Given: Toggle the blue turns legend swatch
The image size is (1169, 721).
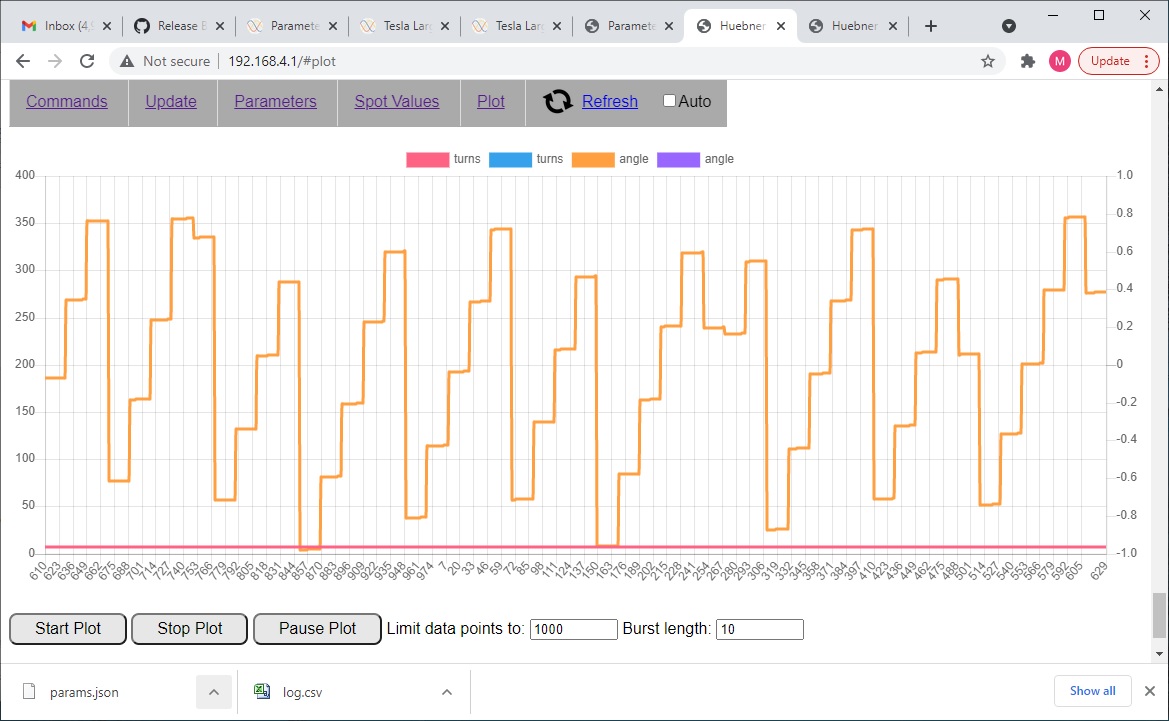Looking at the screenshot, I should 510,159.
